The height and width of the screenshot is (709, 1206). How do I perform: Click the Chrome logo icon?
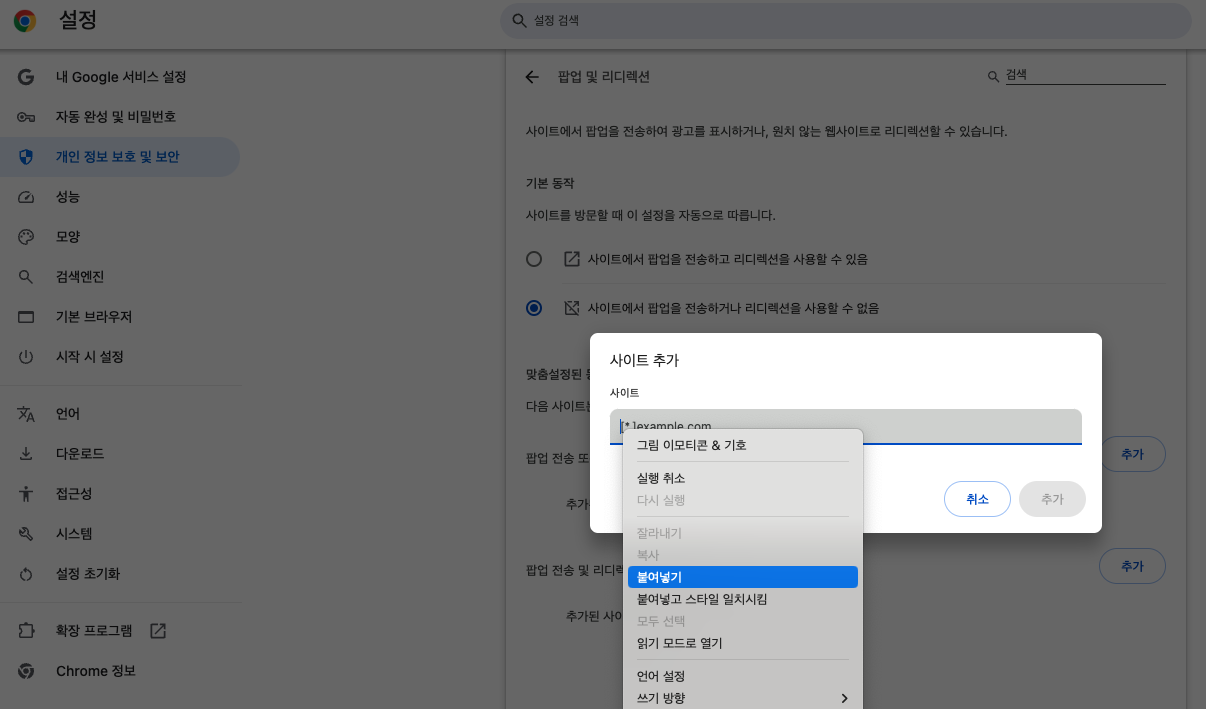[25, 21]
